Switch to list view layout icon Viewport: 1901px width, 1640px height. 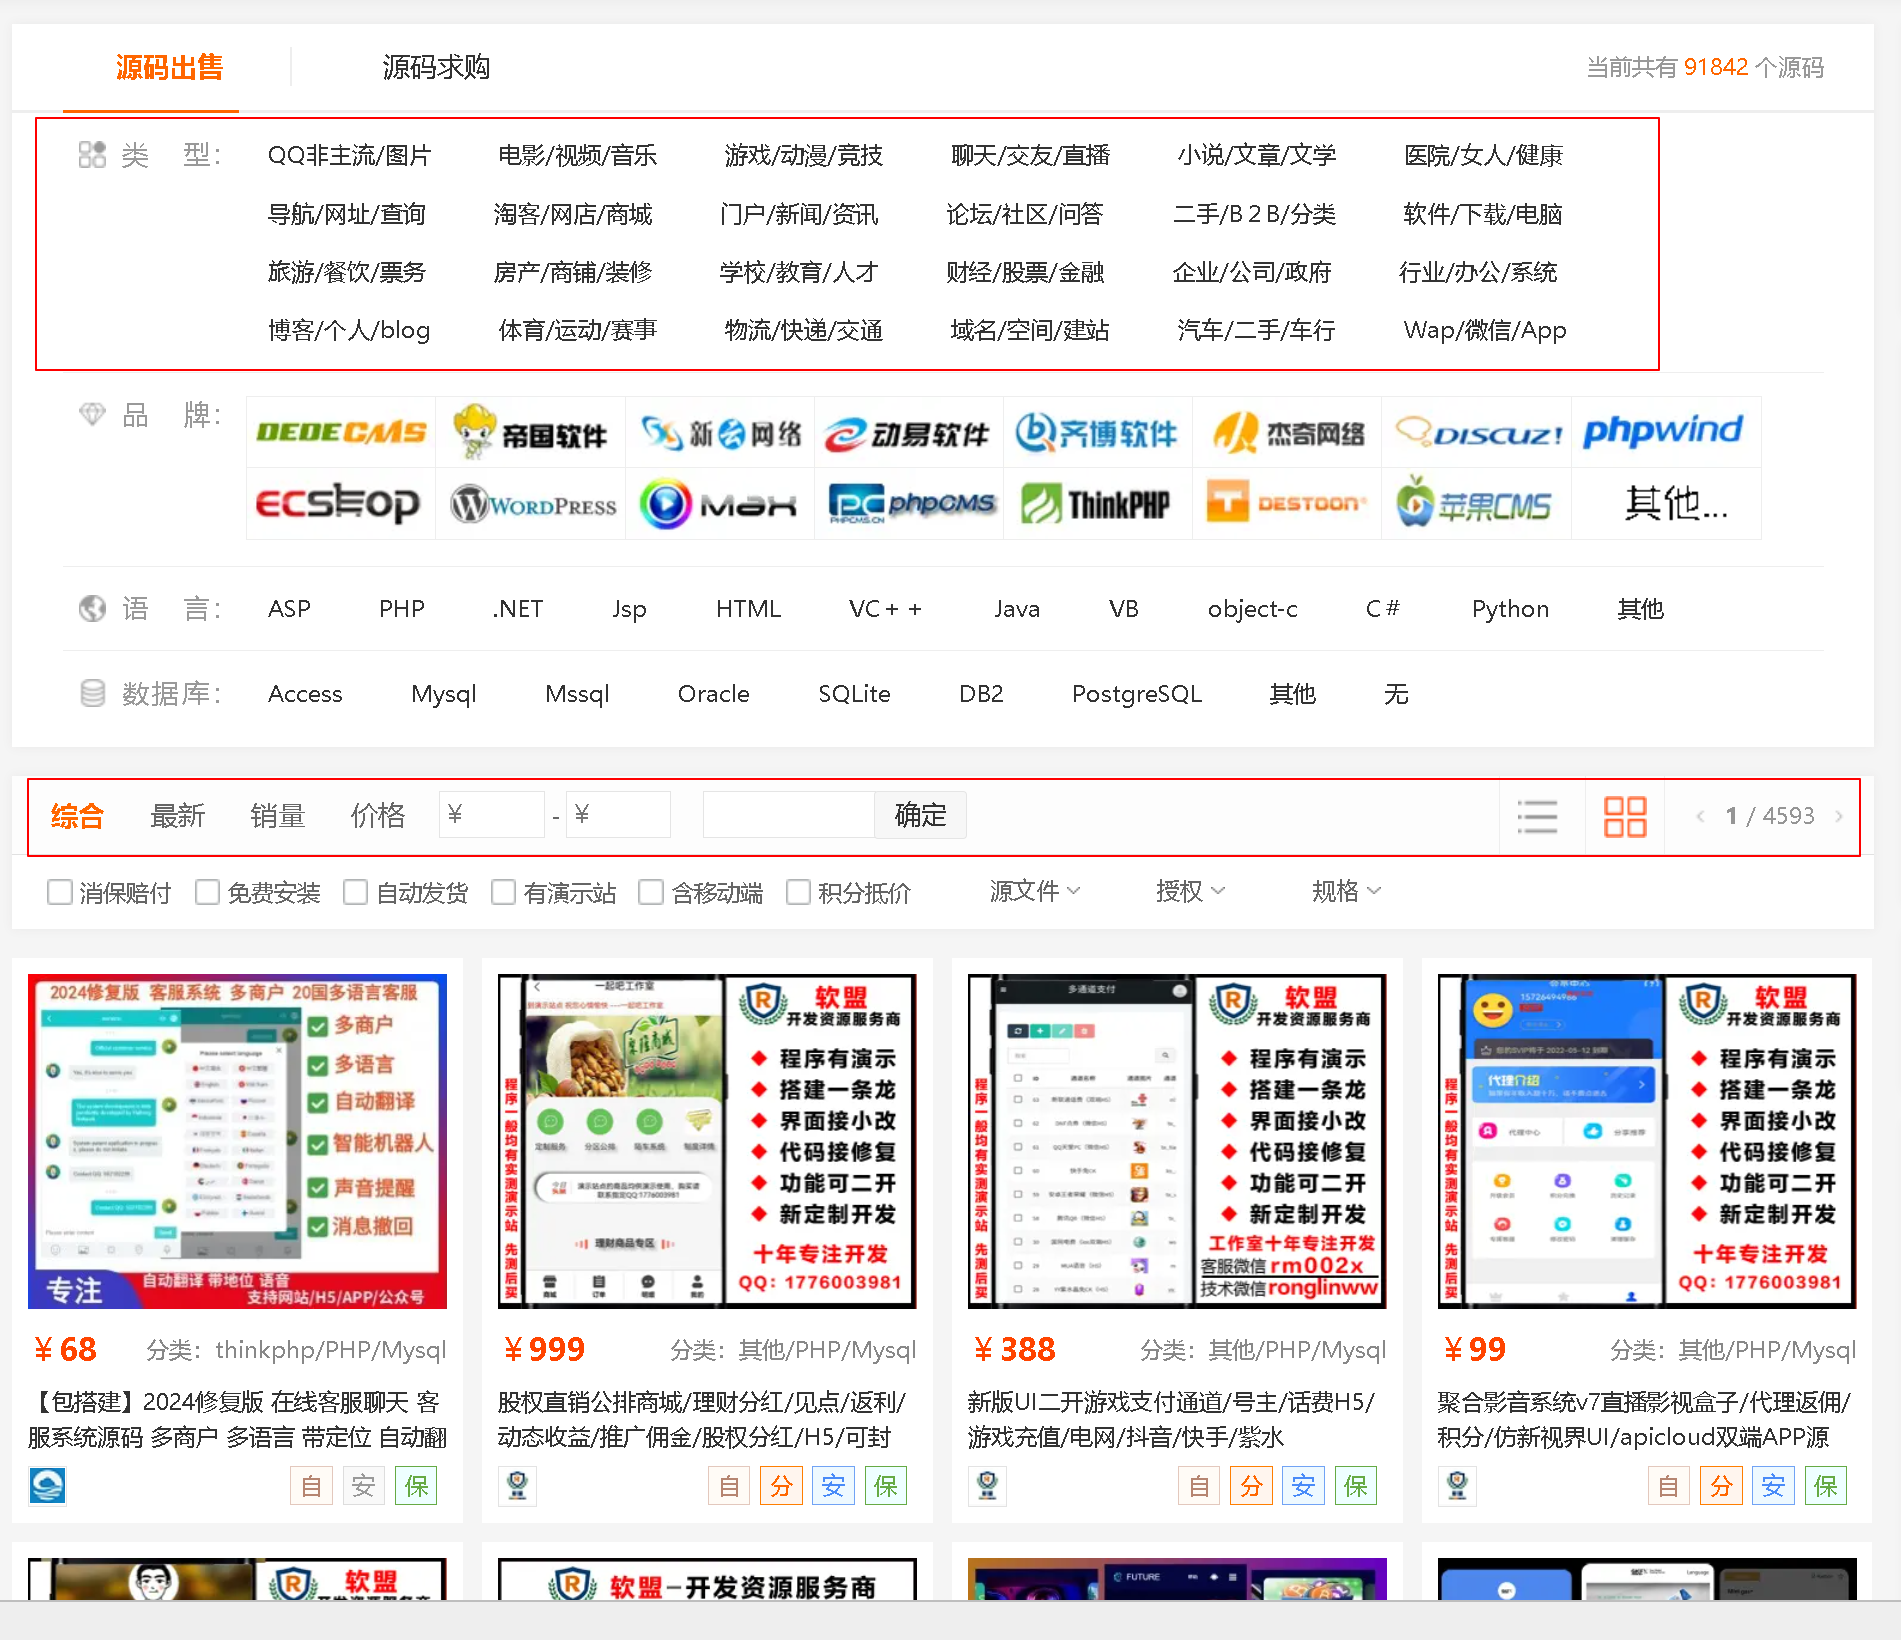click(1537, 816)
